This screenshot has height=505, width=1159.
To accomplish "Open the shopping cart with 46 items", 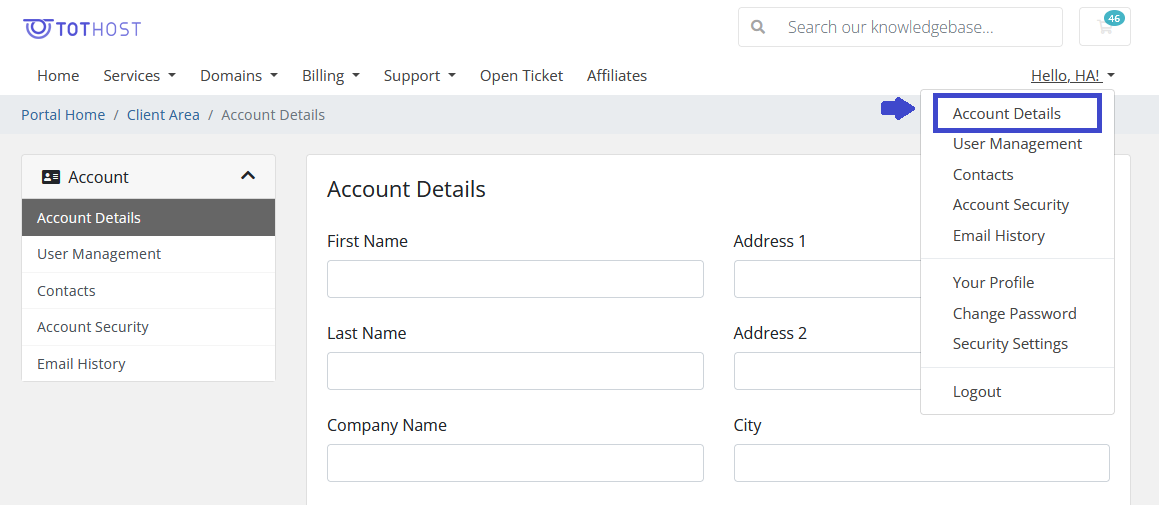I will 1105,27.
